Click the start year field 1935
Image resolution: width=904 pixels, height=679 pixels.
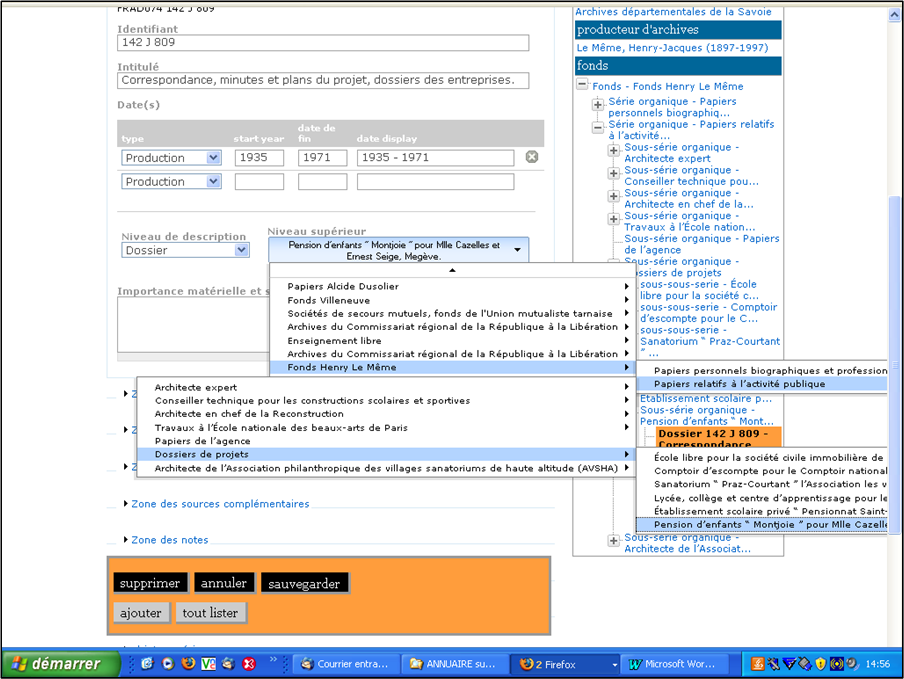[259, 157]
